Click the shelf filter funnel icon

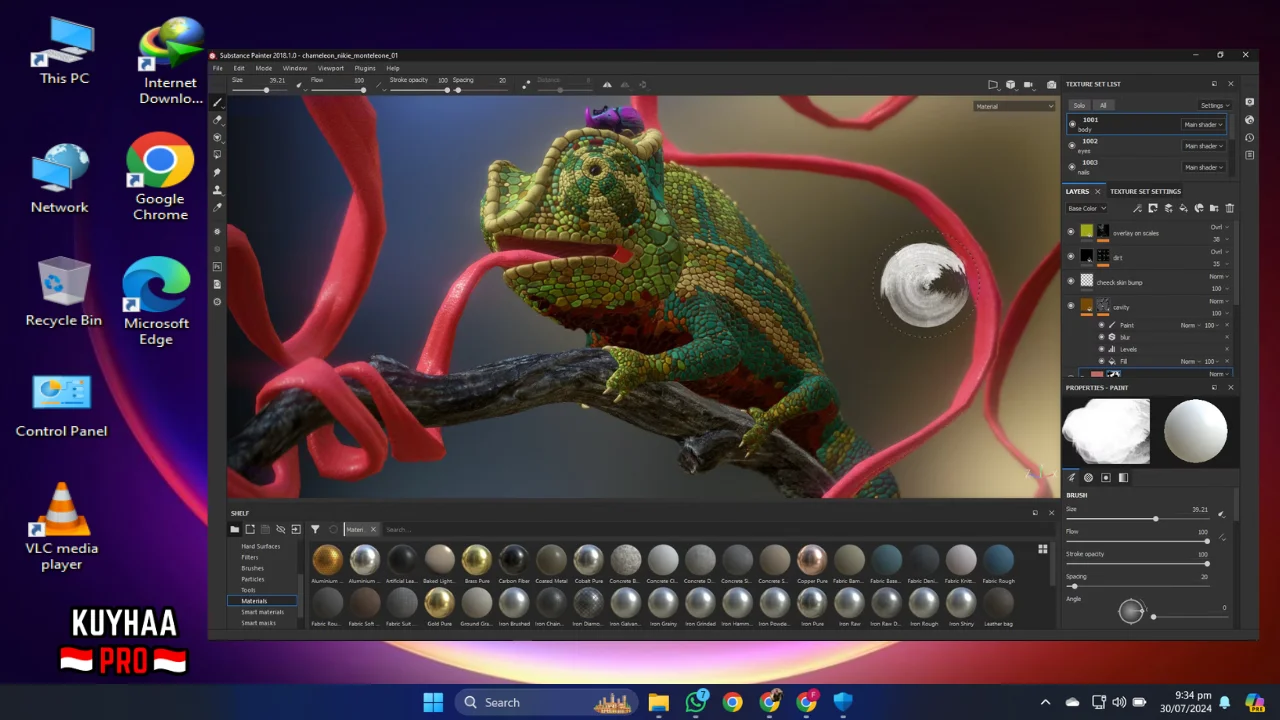[315, 529]
